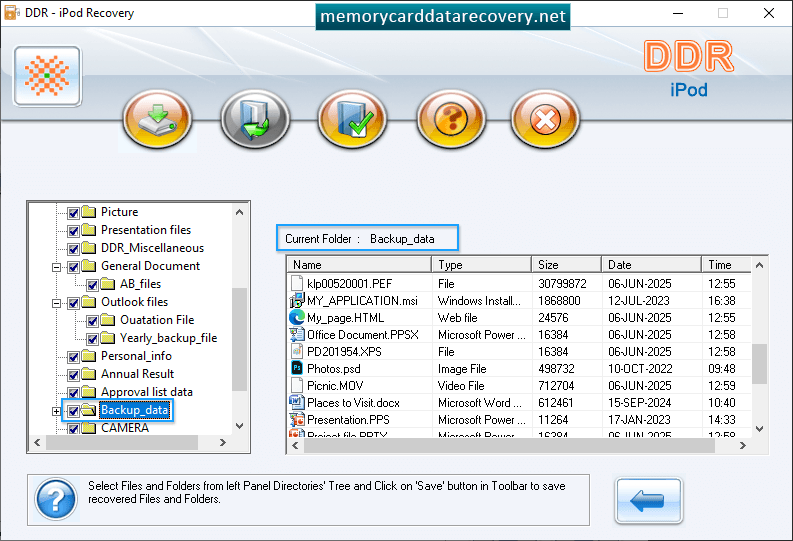793x541 pixels.
Task: Click the Word icon of Places to Visit.docx
Action: pyautogui.click(x=296, y=402)
